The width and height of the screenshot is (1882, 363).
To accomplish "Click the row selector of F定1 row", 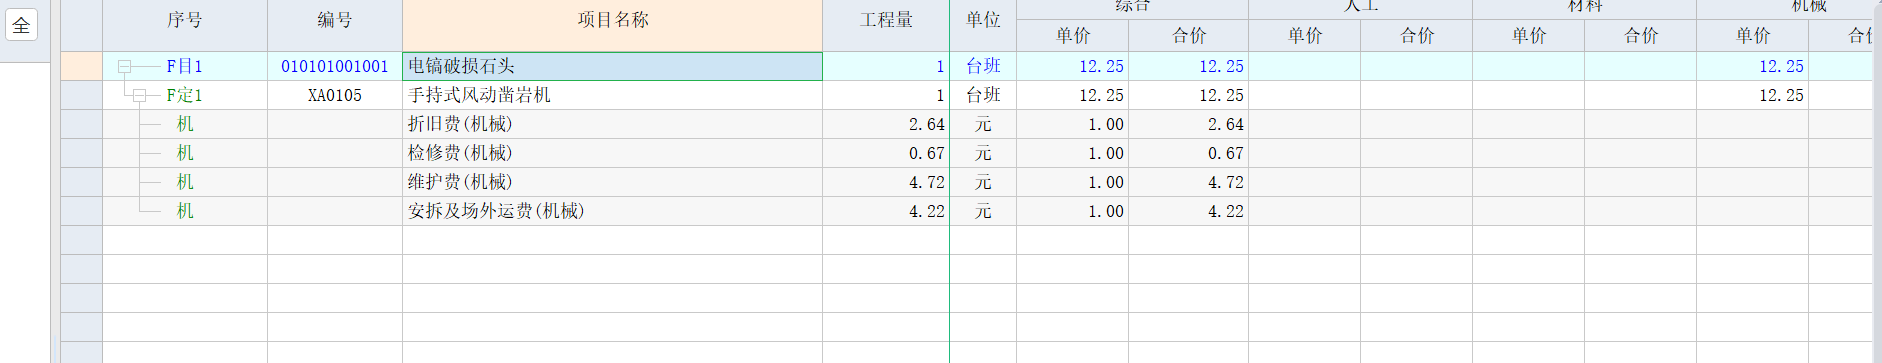I will click(81, 95).
